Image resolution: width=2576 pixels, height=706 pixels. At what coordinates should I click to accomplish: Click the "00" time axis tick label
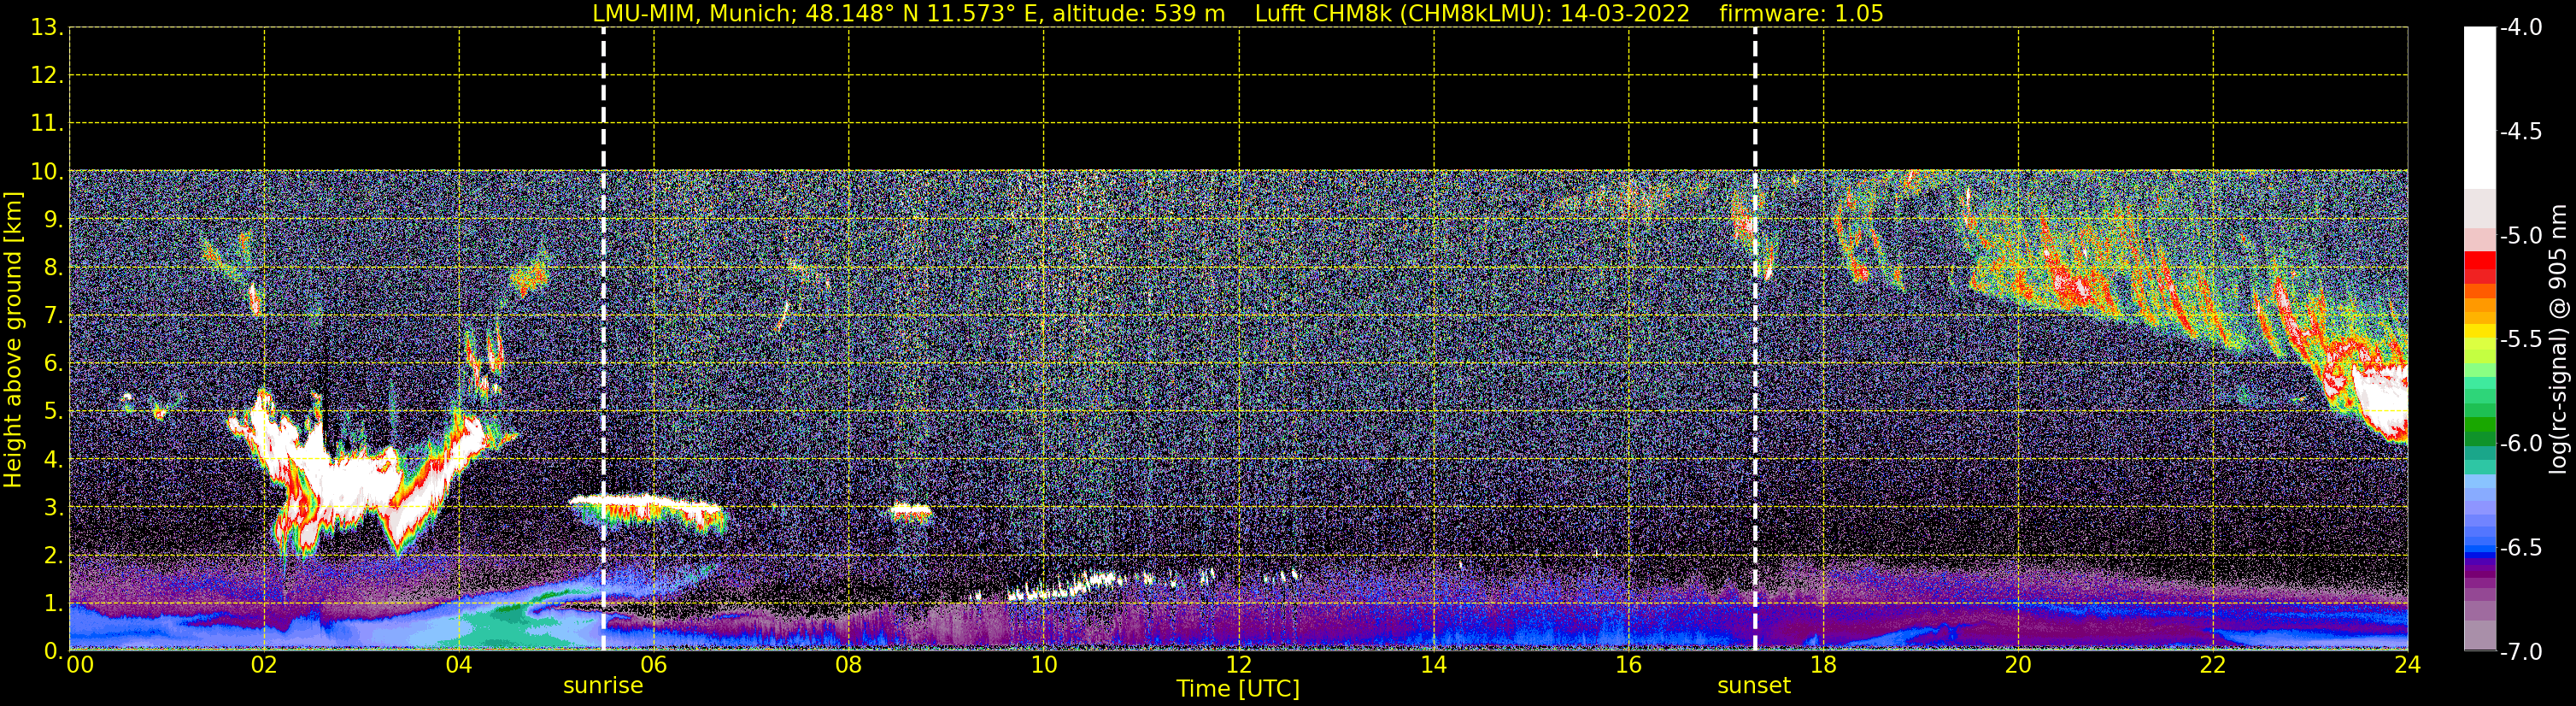[x=80, y=665]
